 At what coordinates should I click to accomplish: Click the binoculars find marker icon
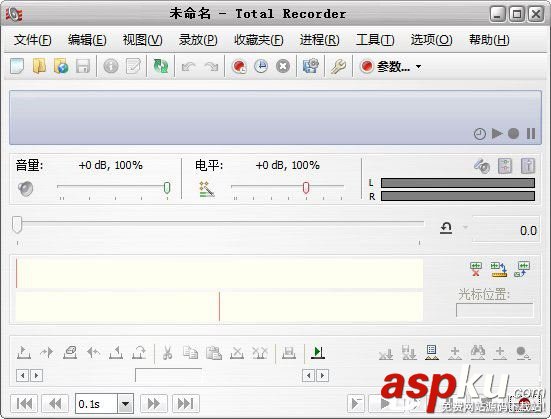point(478,353)
